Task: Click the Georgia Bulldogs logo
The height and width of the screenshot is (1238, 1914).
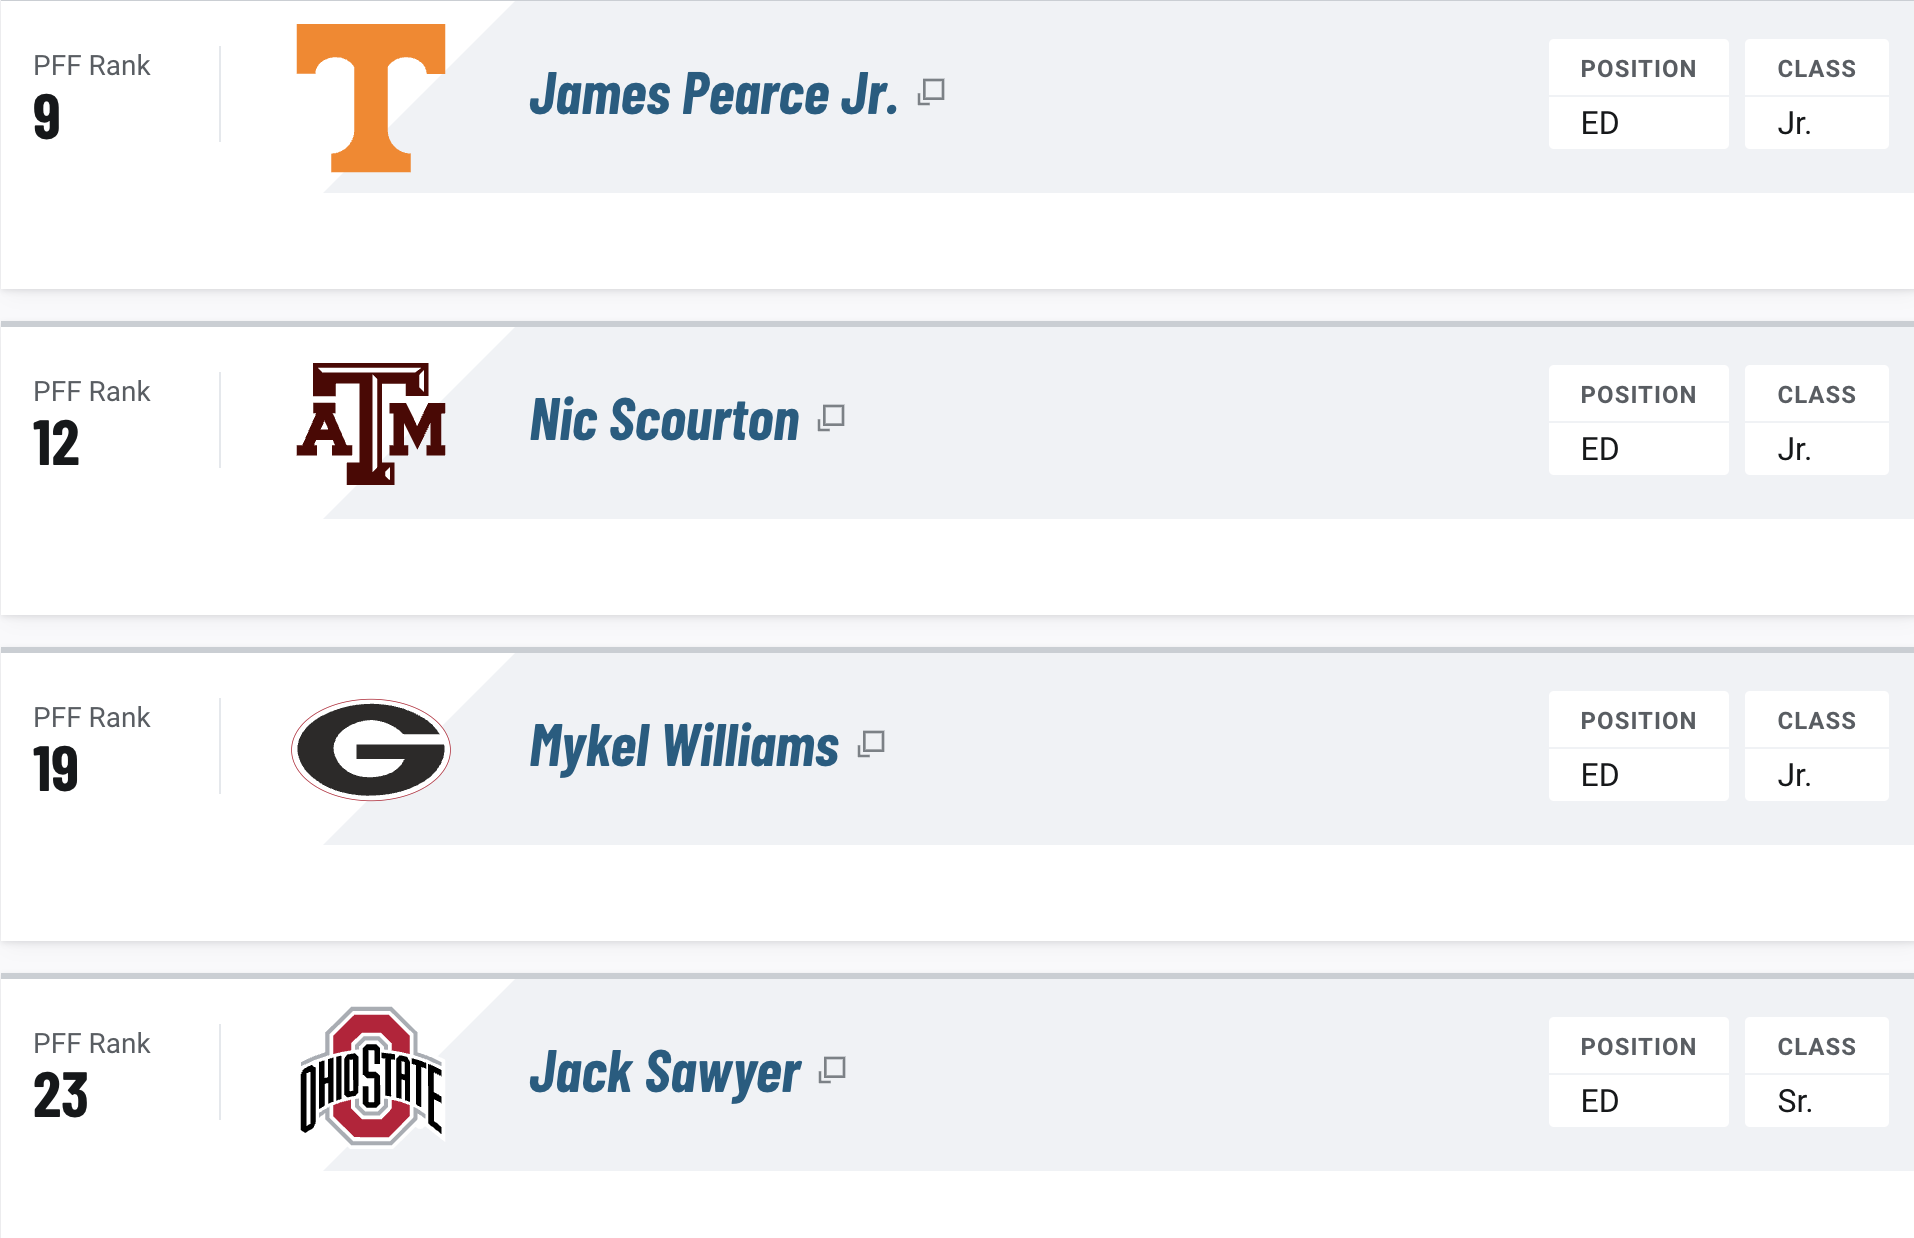Action: 371,749
